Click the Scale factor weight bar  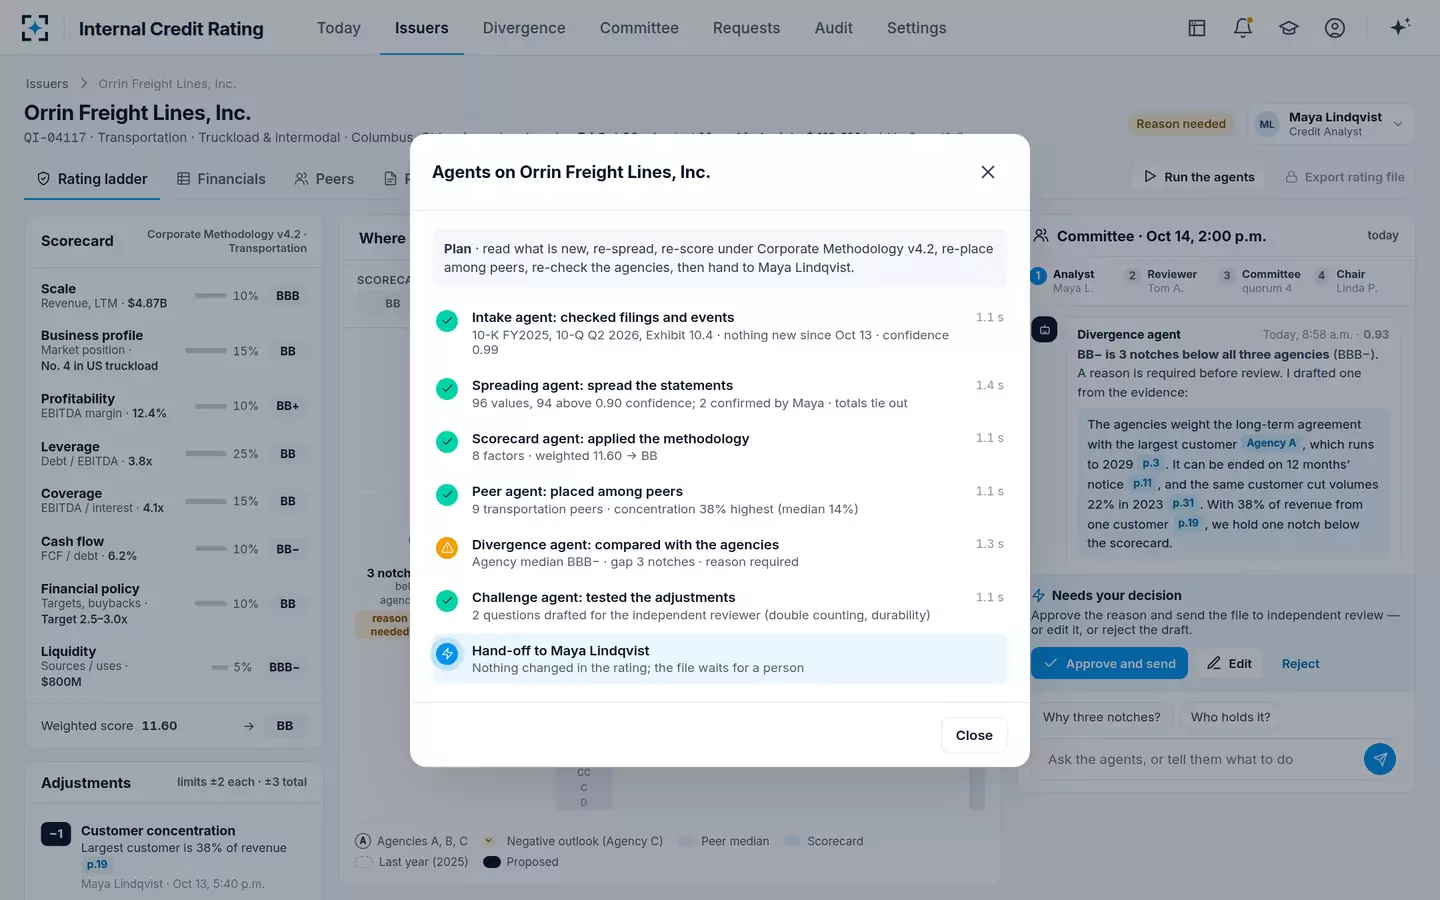210,296
